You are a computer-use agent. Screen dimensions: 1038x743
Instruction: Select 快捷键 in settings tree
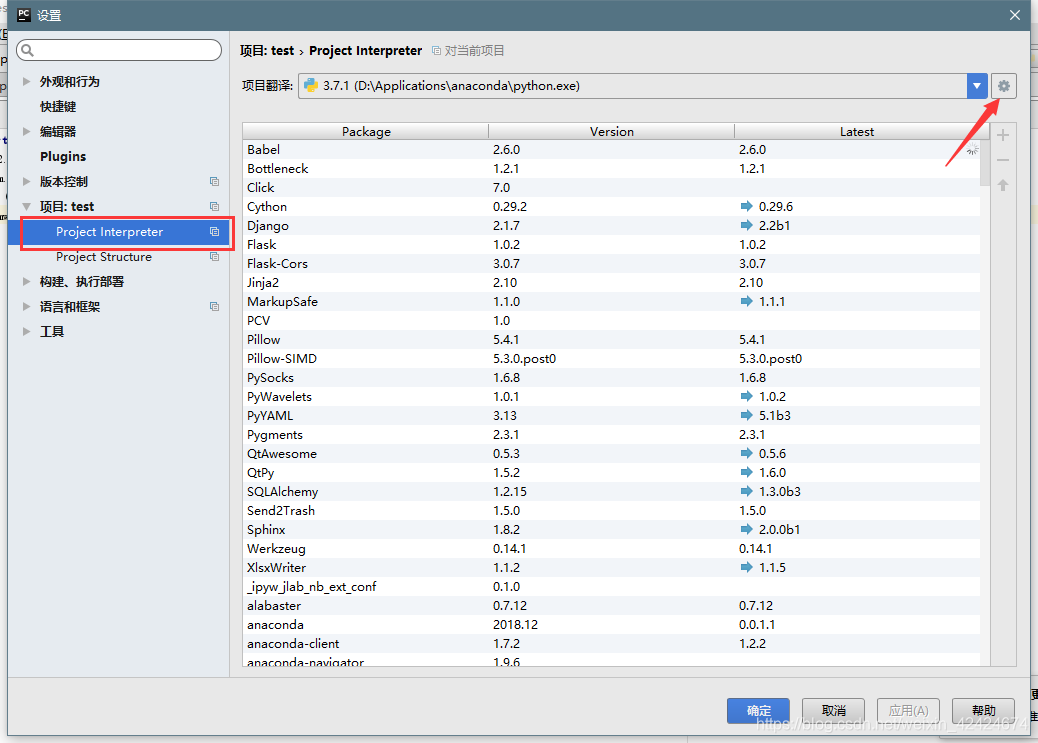tap(58, 107)
